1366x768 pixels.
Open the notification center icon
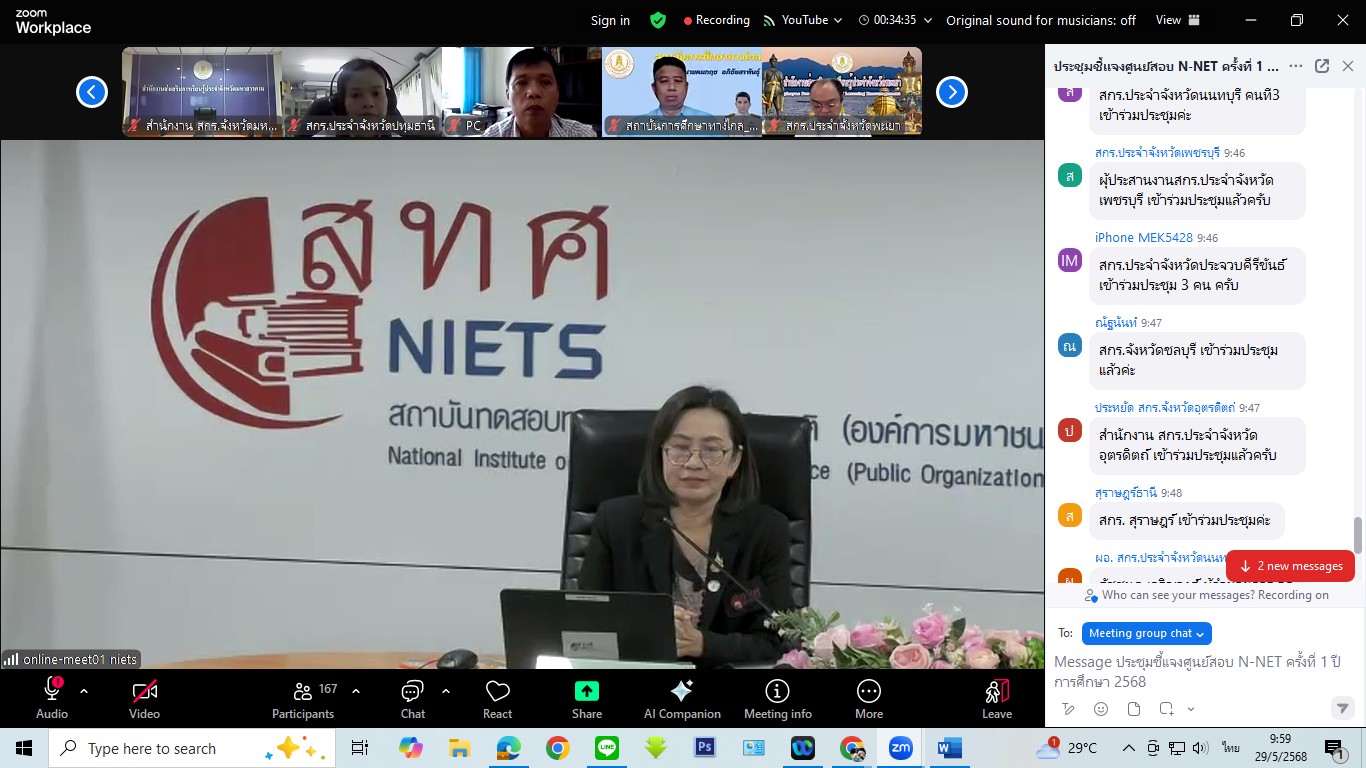tap(1334, 749)
